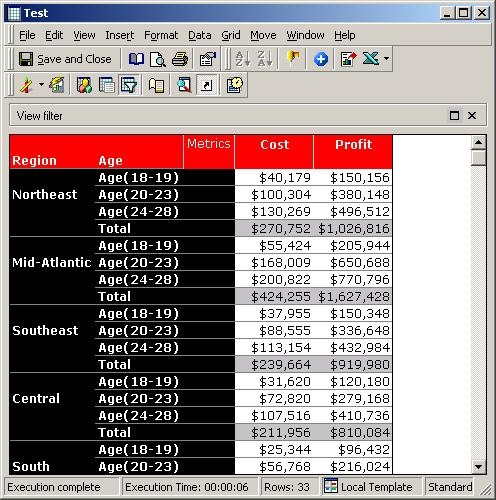Open the Edit menu
Viewport: 496px width, 500px height.
tap(54, 35)
